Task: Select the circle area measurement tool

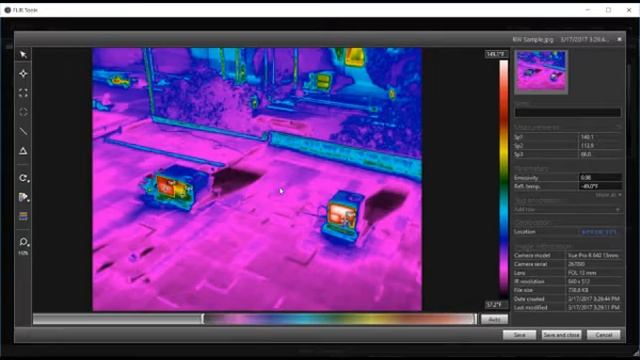Action: [x=23, y=112]
